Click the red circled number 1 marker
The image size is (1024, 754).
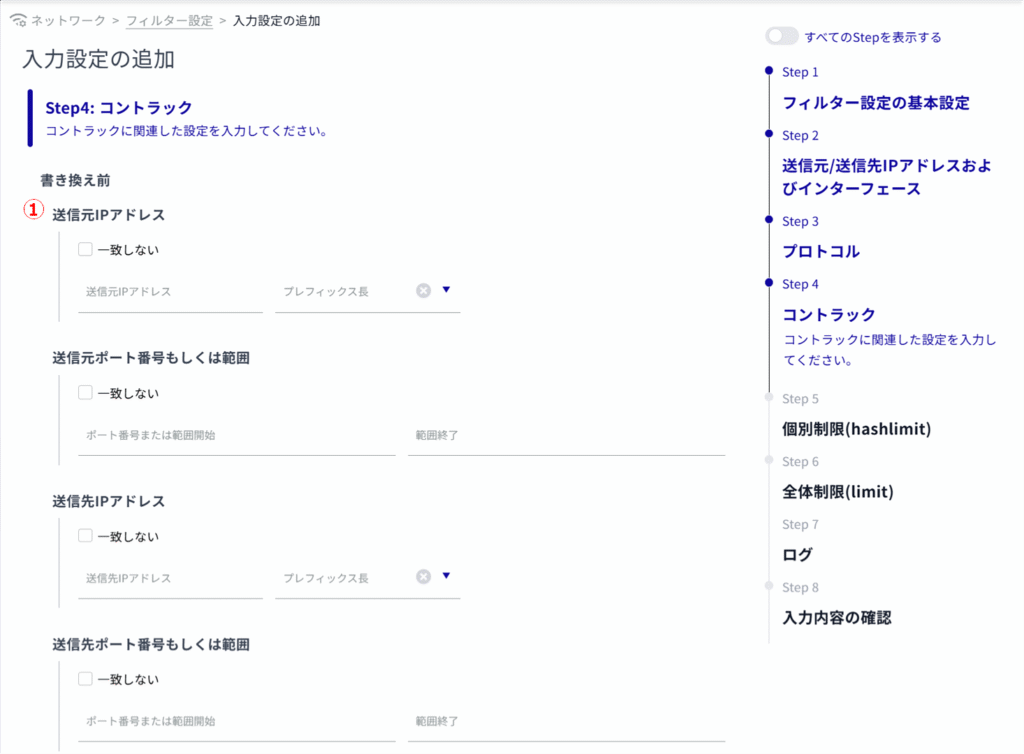pyautogui.click(x=34, y=210)
